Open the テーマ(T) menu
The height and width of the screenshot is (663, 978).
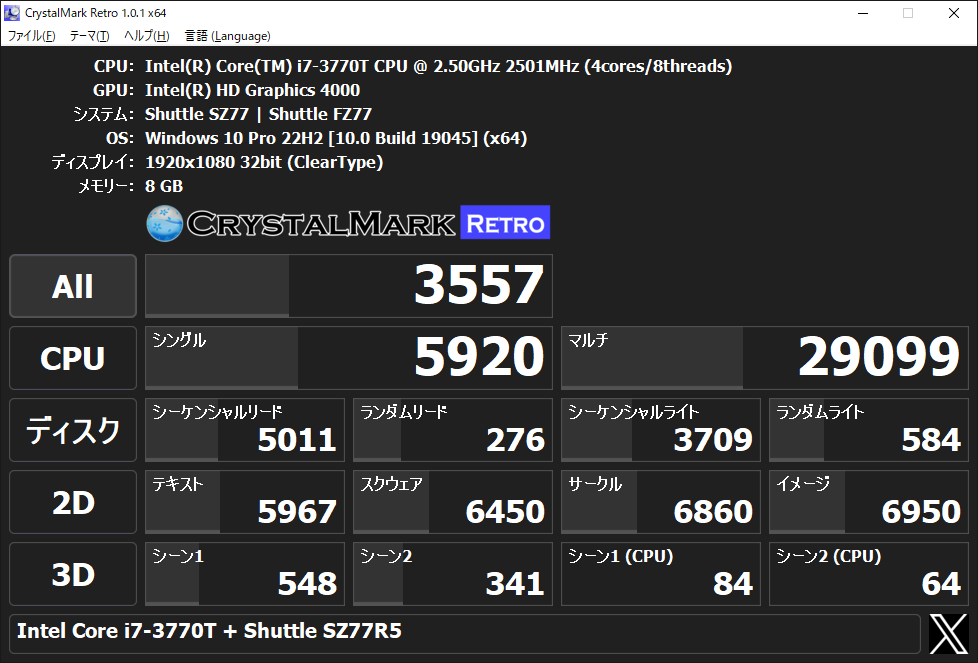coord(89,36)
